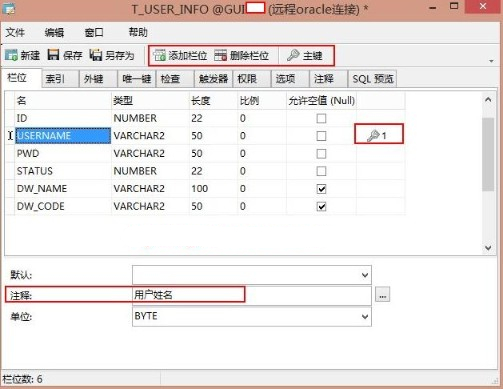
Task: Open the 编辑 menu
Action: 54,32
